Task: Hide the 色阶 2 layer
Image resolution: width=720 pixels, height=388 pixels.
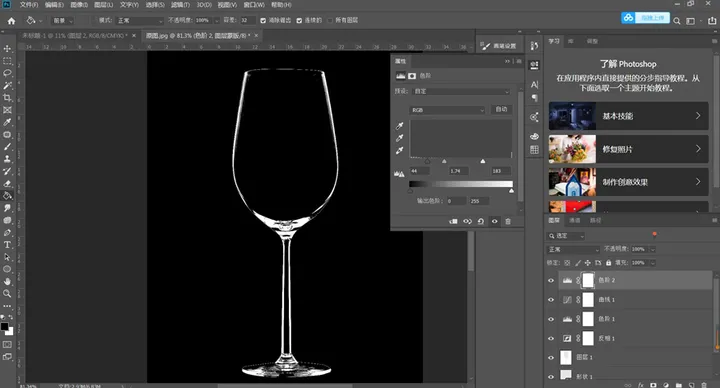Action: pos(551,281)
